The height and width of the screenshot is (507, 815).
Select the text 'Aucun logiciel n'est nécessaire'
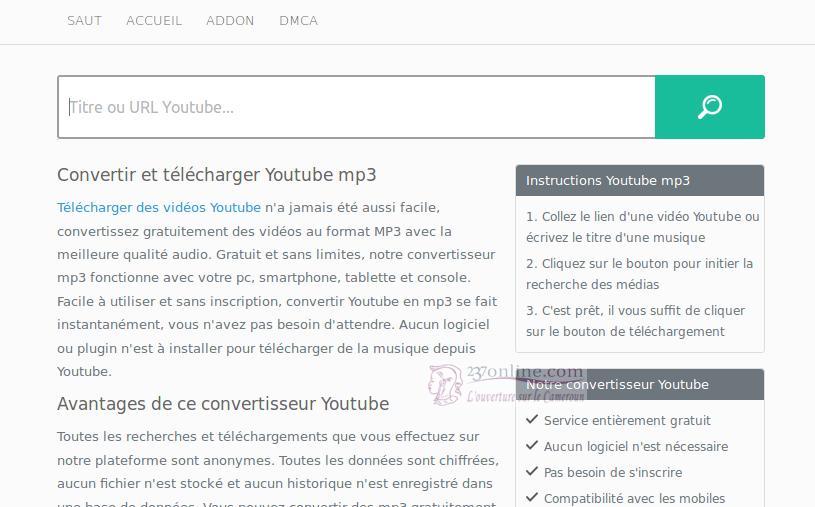[x=636, y=446]
